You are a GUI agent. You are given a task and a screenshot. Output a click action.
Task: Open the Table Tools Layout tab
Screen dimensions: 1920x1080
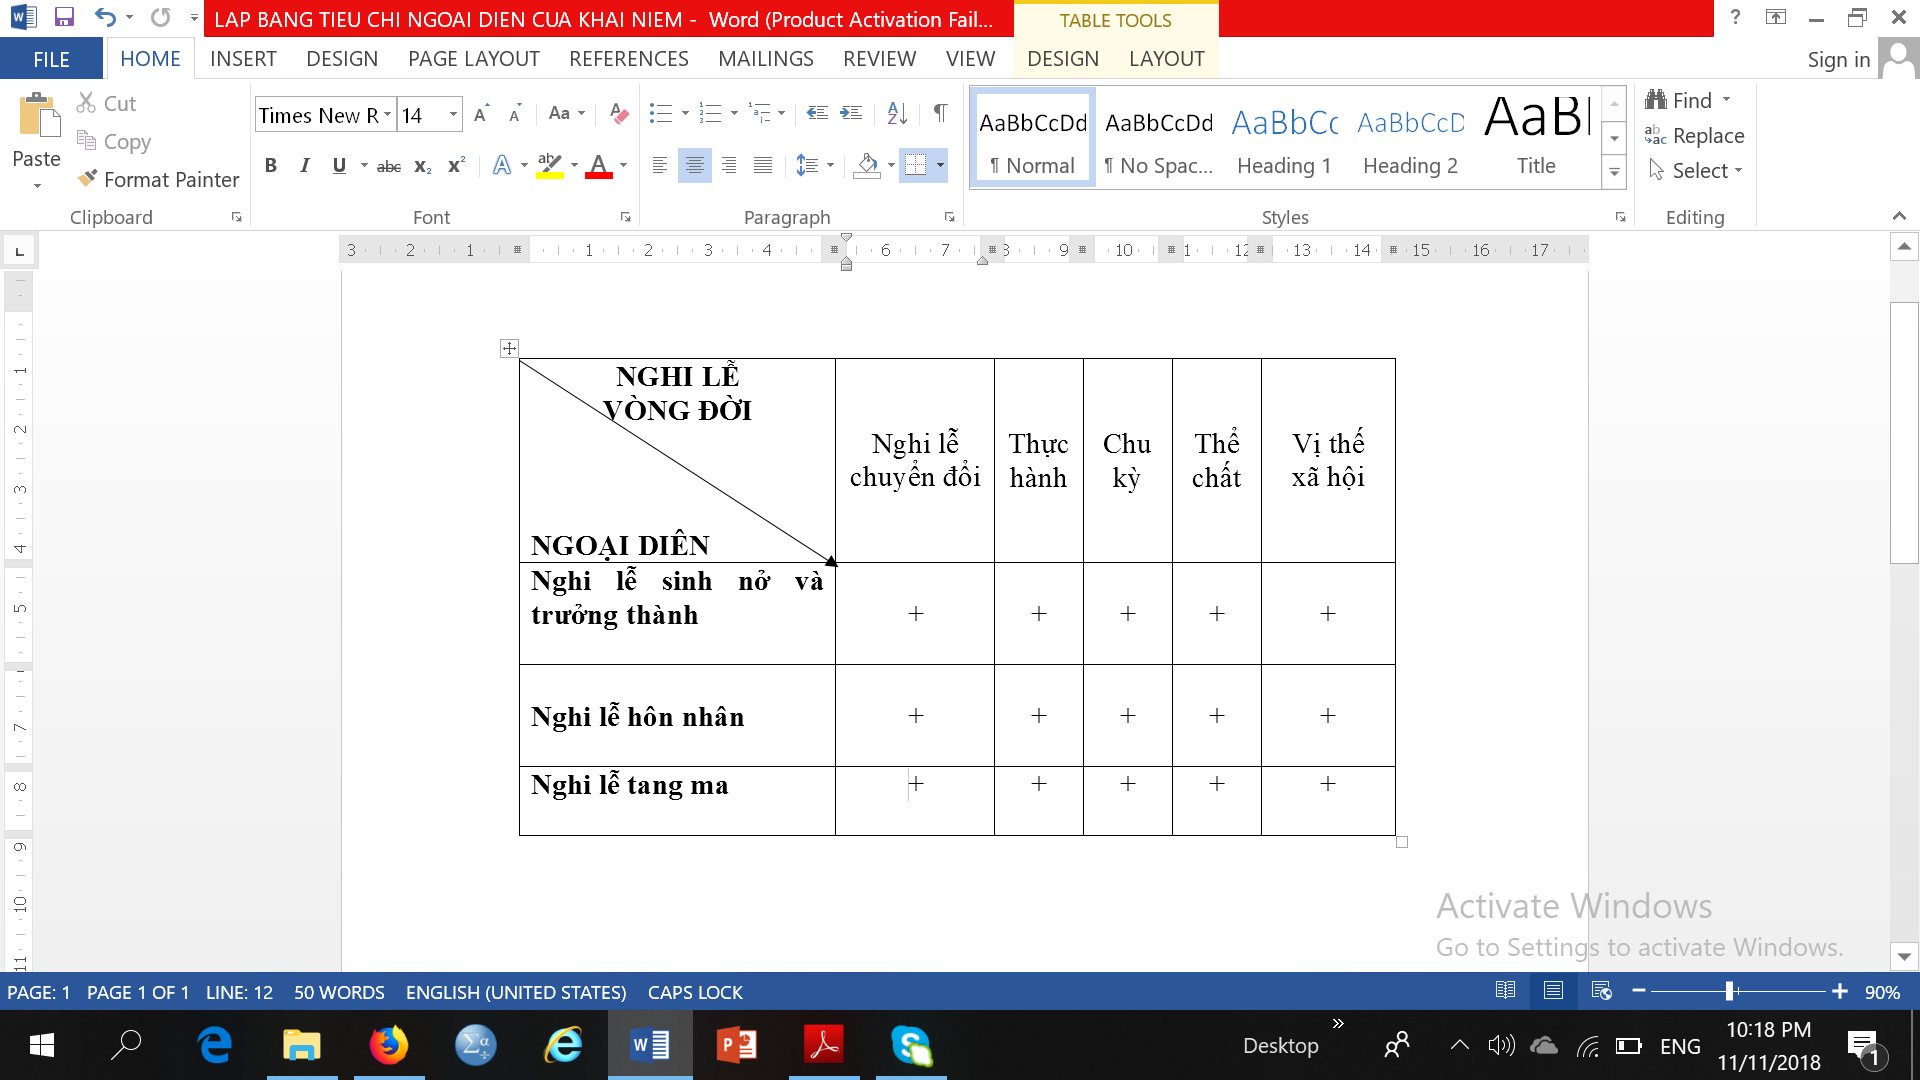click(1166, 59)
